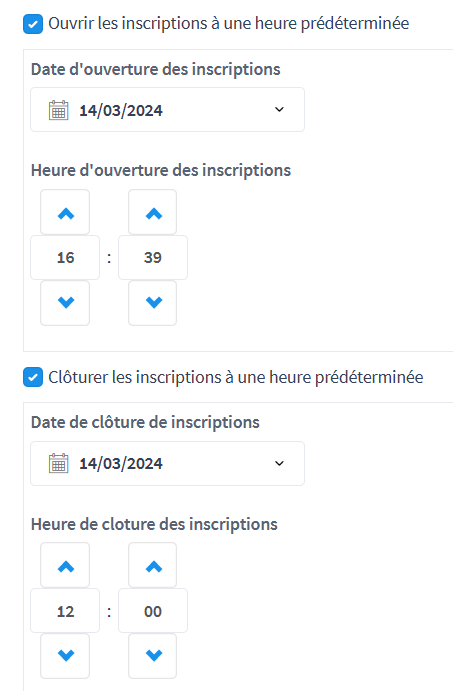The image size is (453, 691).
Task: Uncheck 'Clôturer les inscriptions à une heure prédéterminée'
Action: tap(33, 377)
